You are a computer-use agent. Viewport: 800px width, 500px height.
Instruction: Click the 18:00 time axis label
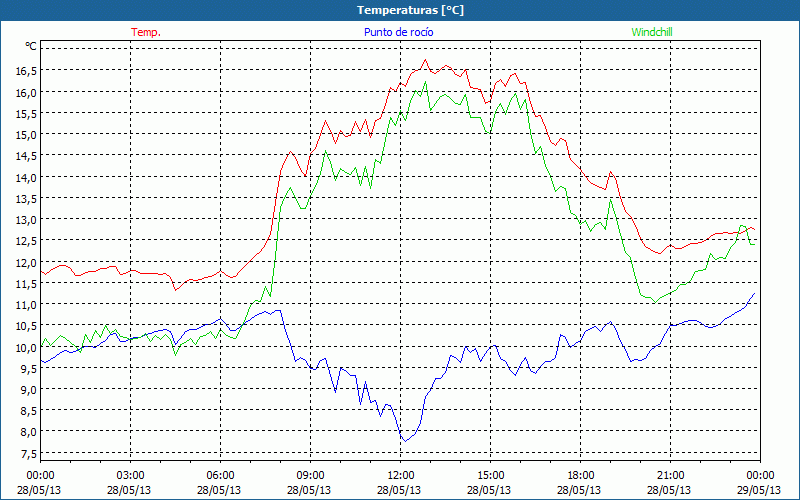click(x=581, y=476)
